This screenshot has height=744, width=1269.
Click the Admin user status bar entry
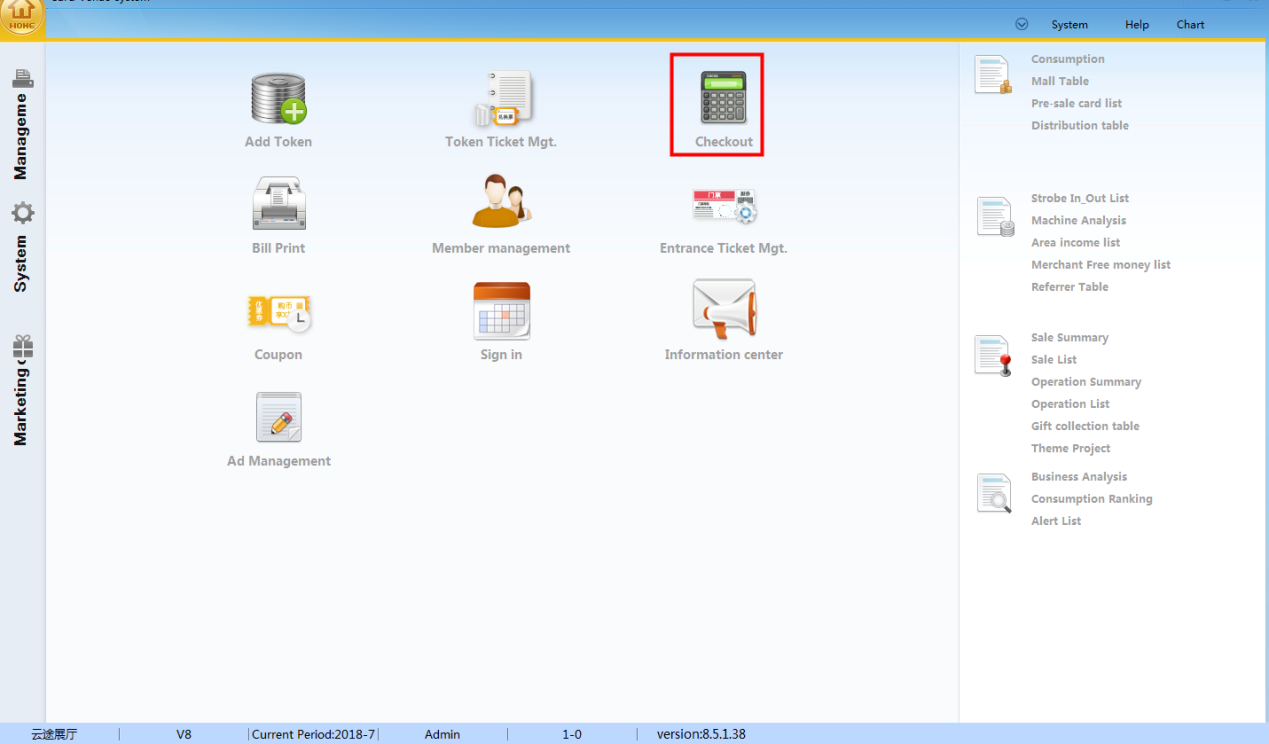pyautogui.click(x=442, y=734)
